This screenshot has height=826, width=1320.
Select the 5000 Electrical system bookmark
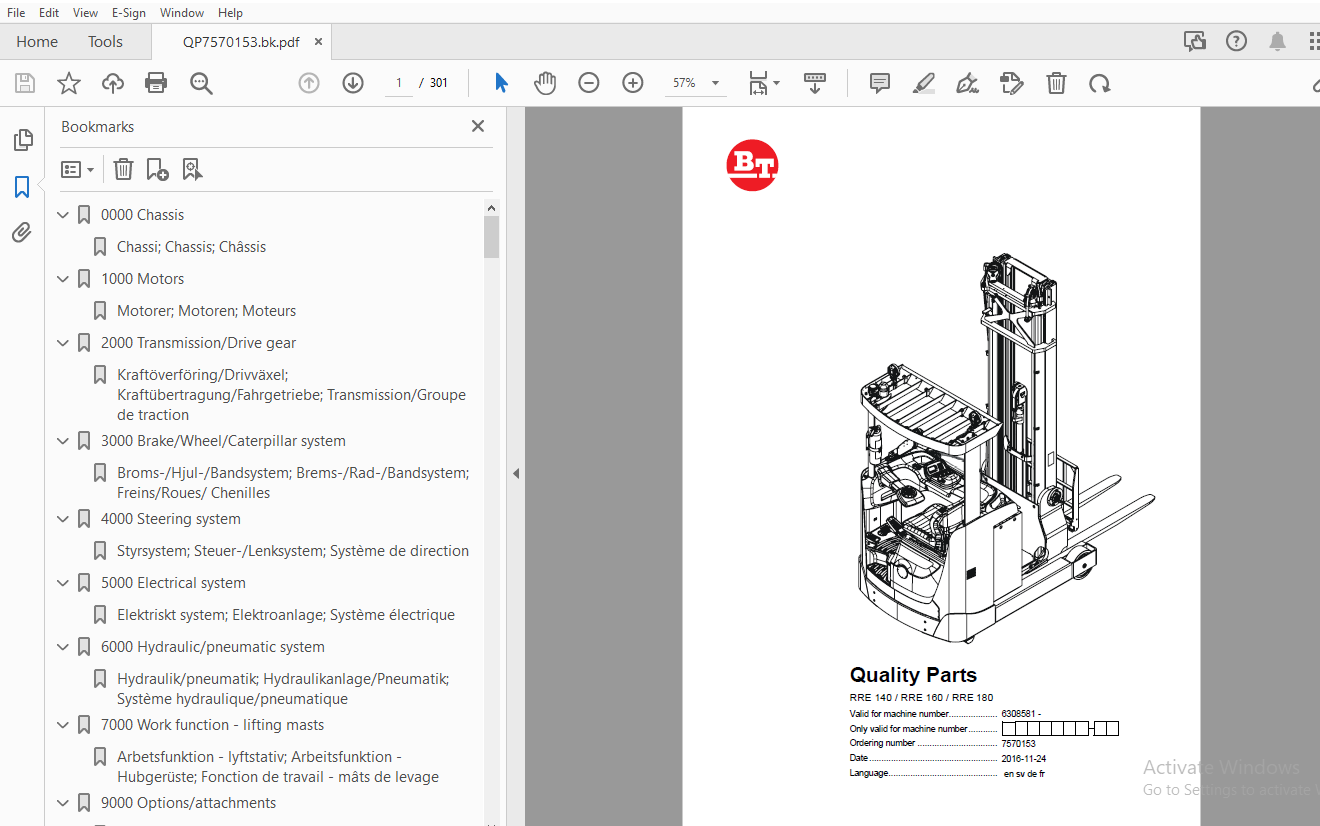click(x=173, y=583)
